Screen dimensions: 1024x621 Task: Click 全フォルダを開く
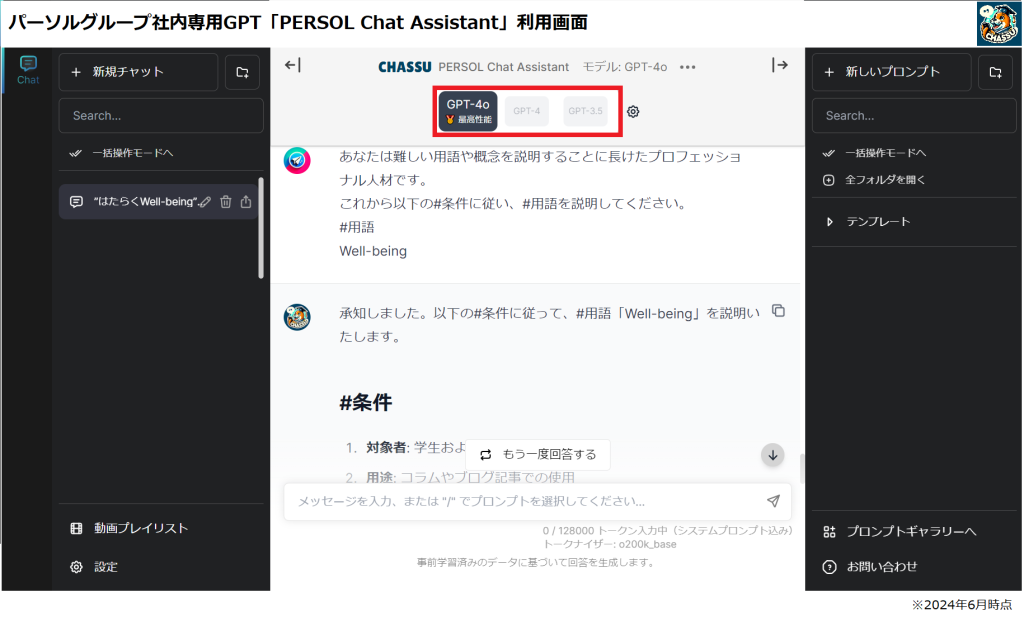tap(874, 180)
